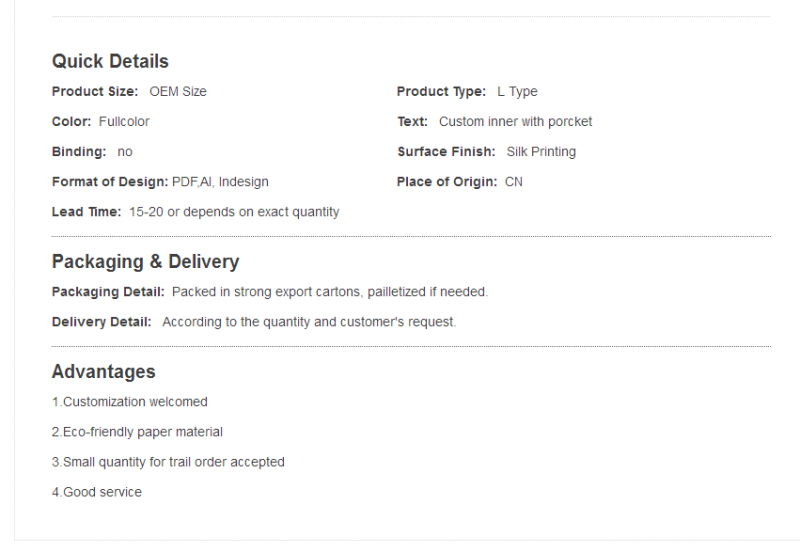
Task: Select the Lead Time text line
Action: pyautogui.click(x=196, y=212)
